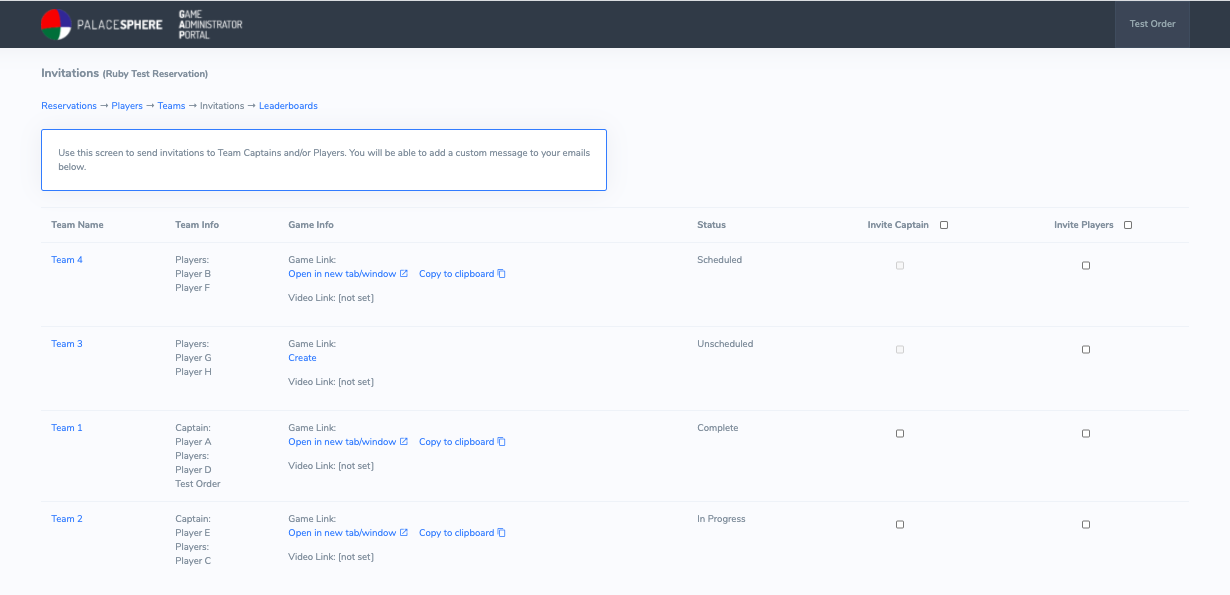The image size is (1230, 595).
Task: Click the copy clipboard icon for Team 4
Action: click(502, 274)
